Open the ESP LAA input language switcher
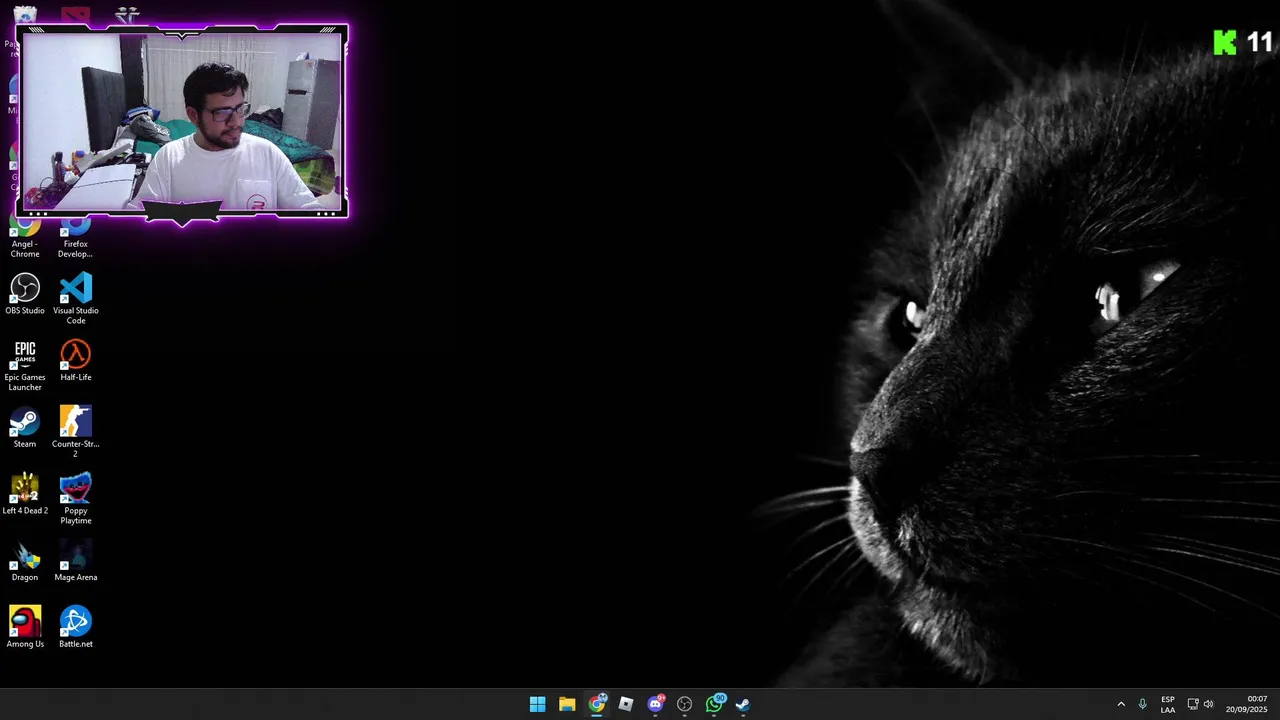This screenshot has width=1280, height=720. click(1168, 704)
